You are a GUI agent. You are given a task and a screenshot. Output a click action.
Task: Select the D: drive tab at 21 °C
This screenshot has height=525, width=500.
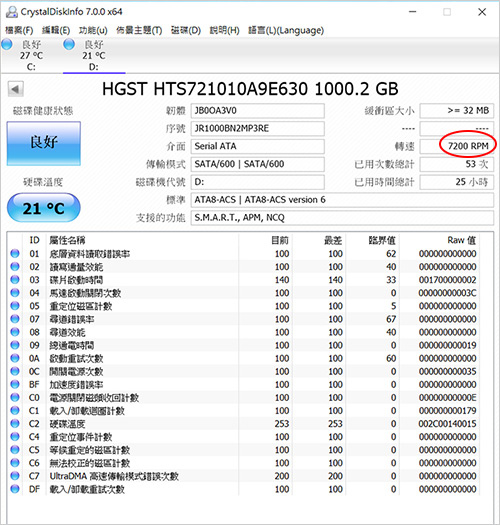point(94,55)
